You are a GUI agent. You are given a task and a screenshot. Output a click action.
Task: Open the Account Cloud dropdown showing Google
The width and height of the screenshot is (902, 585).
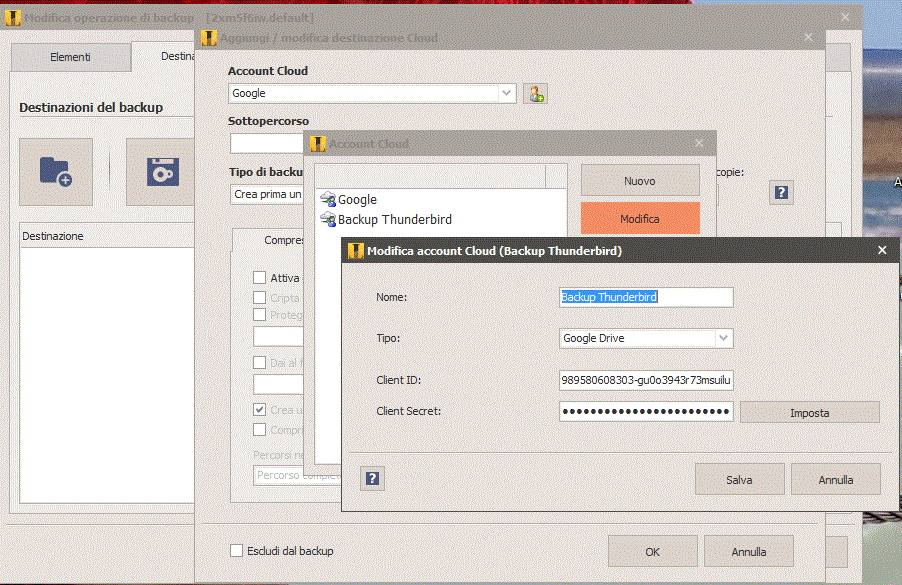click(x=506, y=93)
